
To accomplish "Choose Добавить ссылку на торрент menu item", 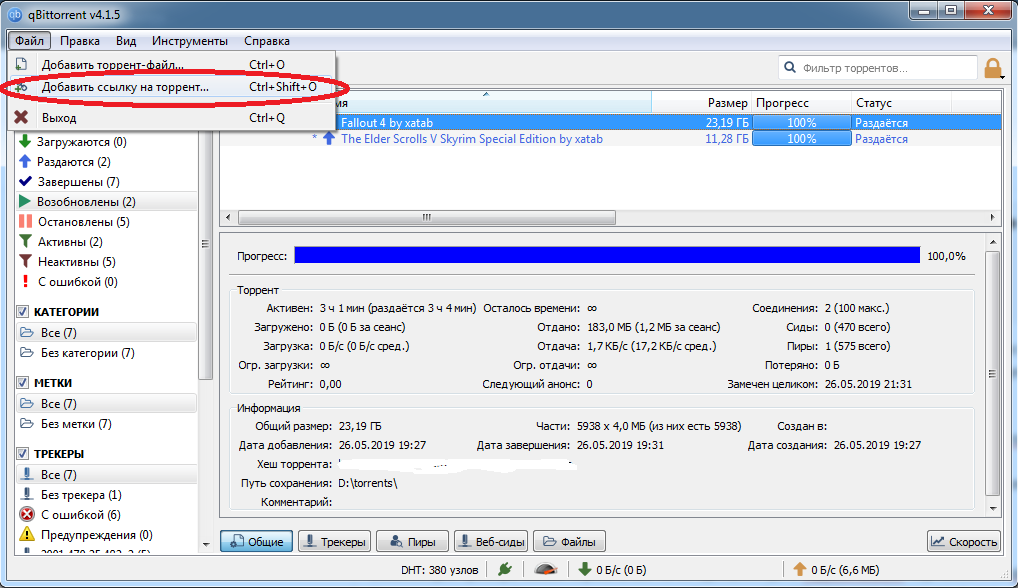I will click(x=125, y=87).
